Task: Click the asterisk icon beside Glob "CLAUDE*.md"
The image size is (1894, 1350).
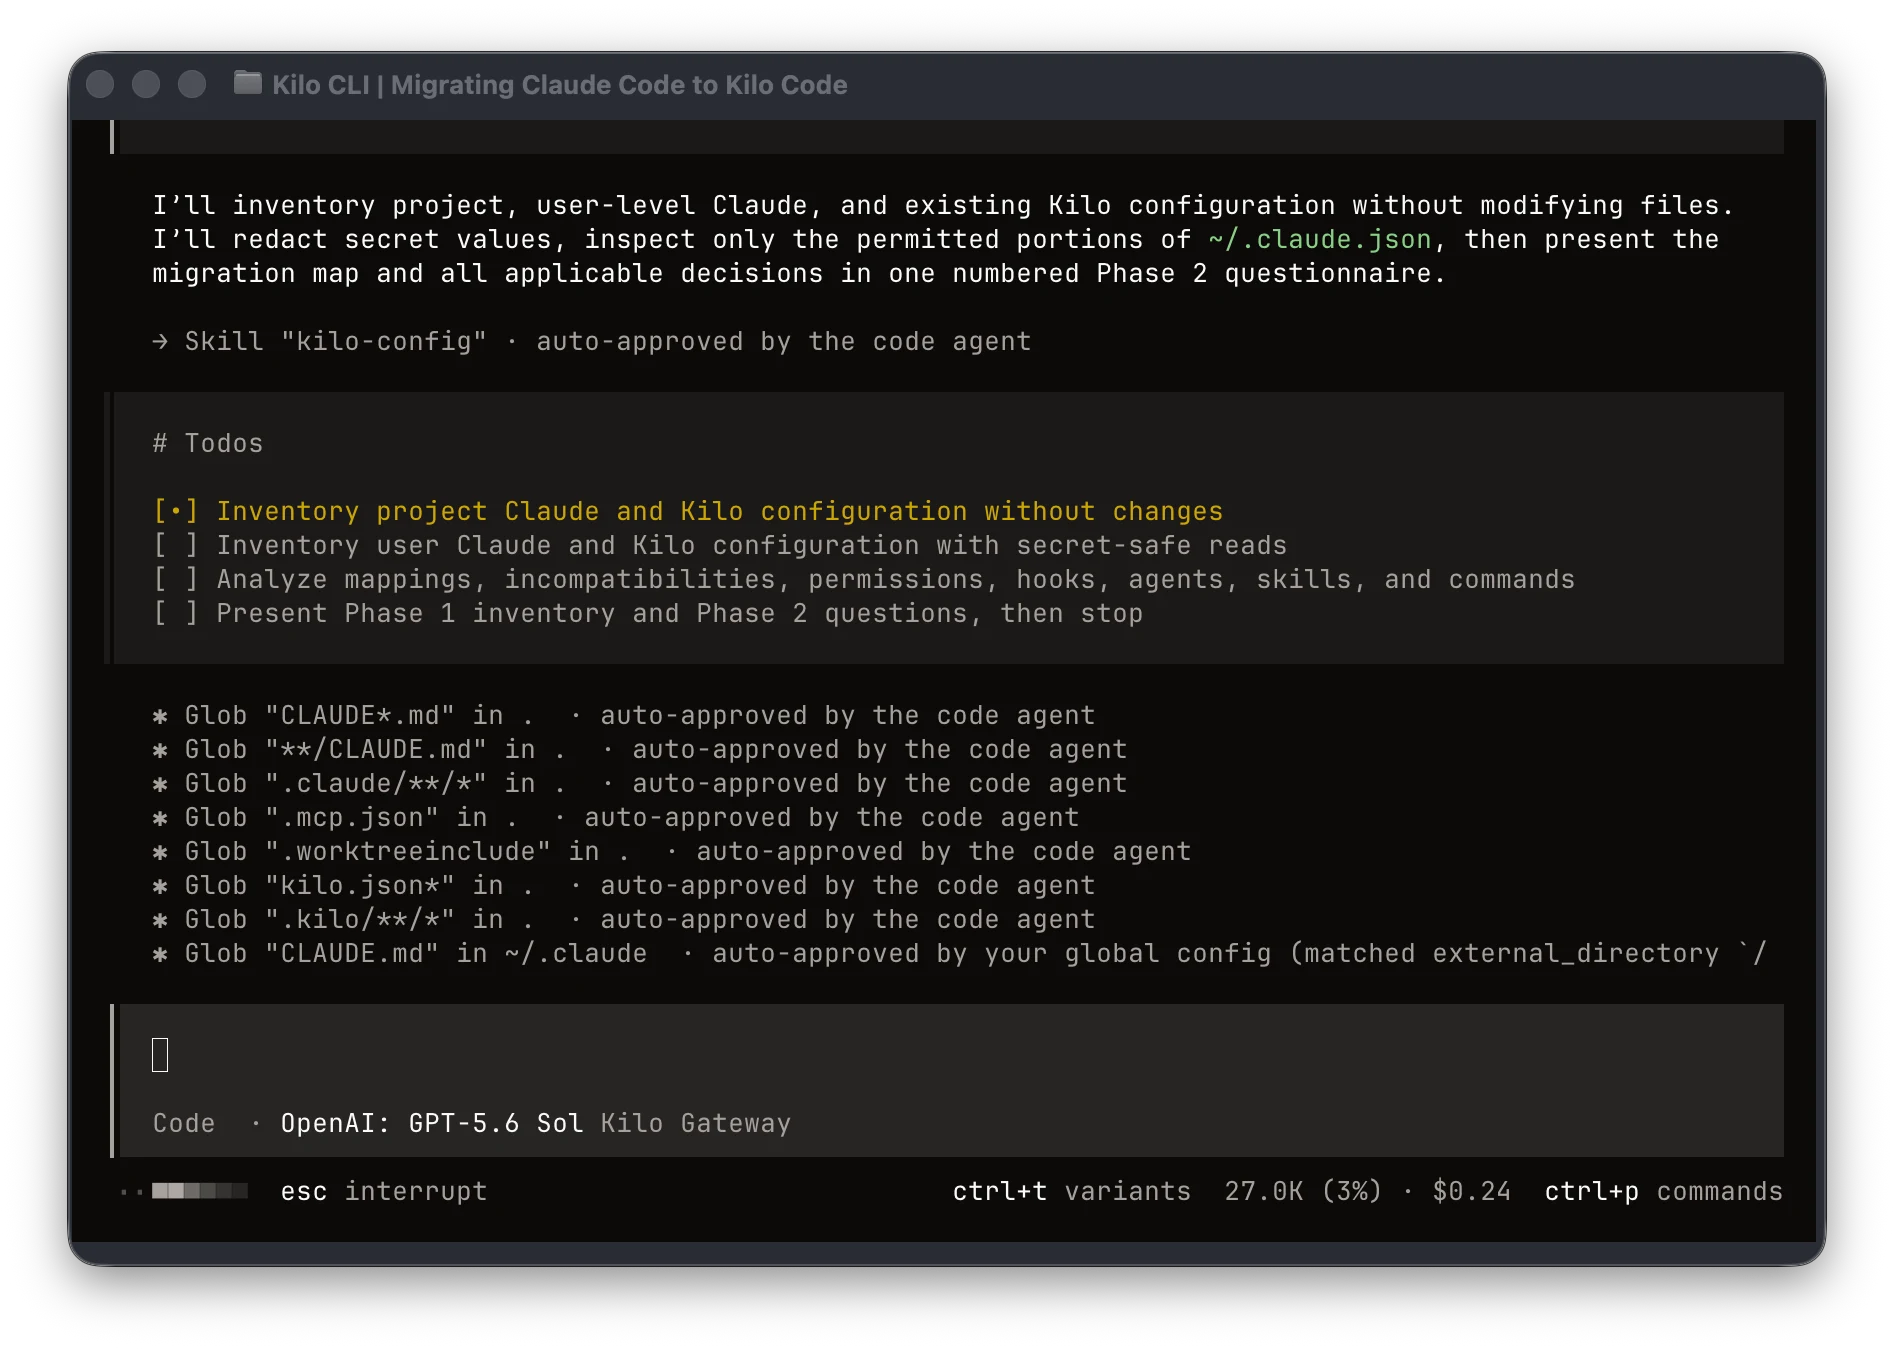Action: (x=160, y=717)
